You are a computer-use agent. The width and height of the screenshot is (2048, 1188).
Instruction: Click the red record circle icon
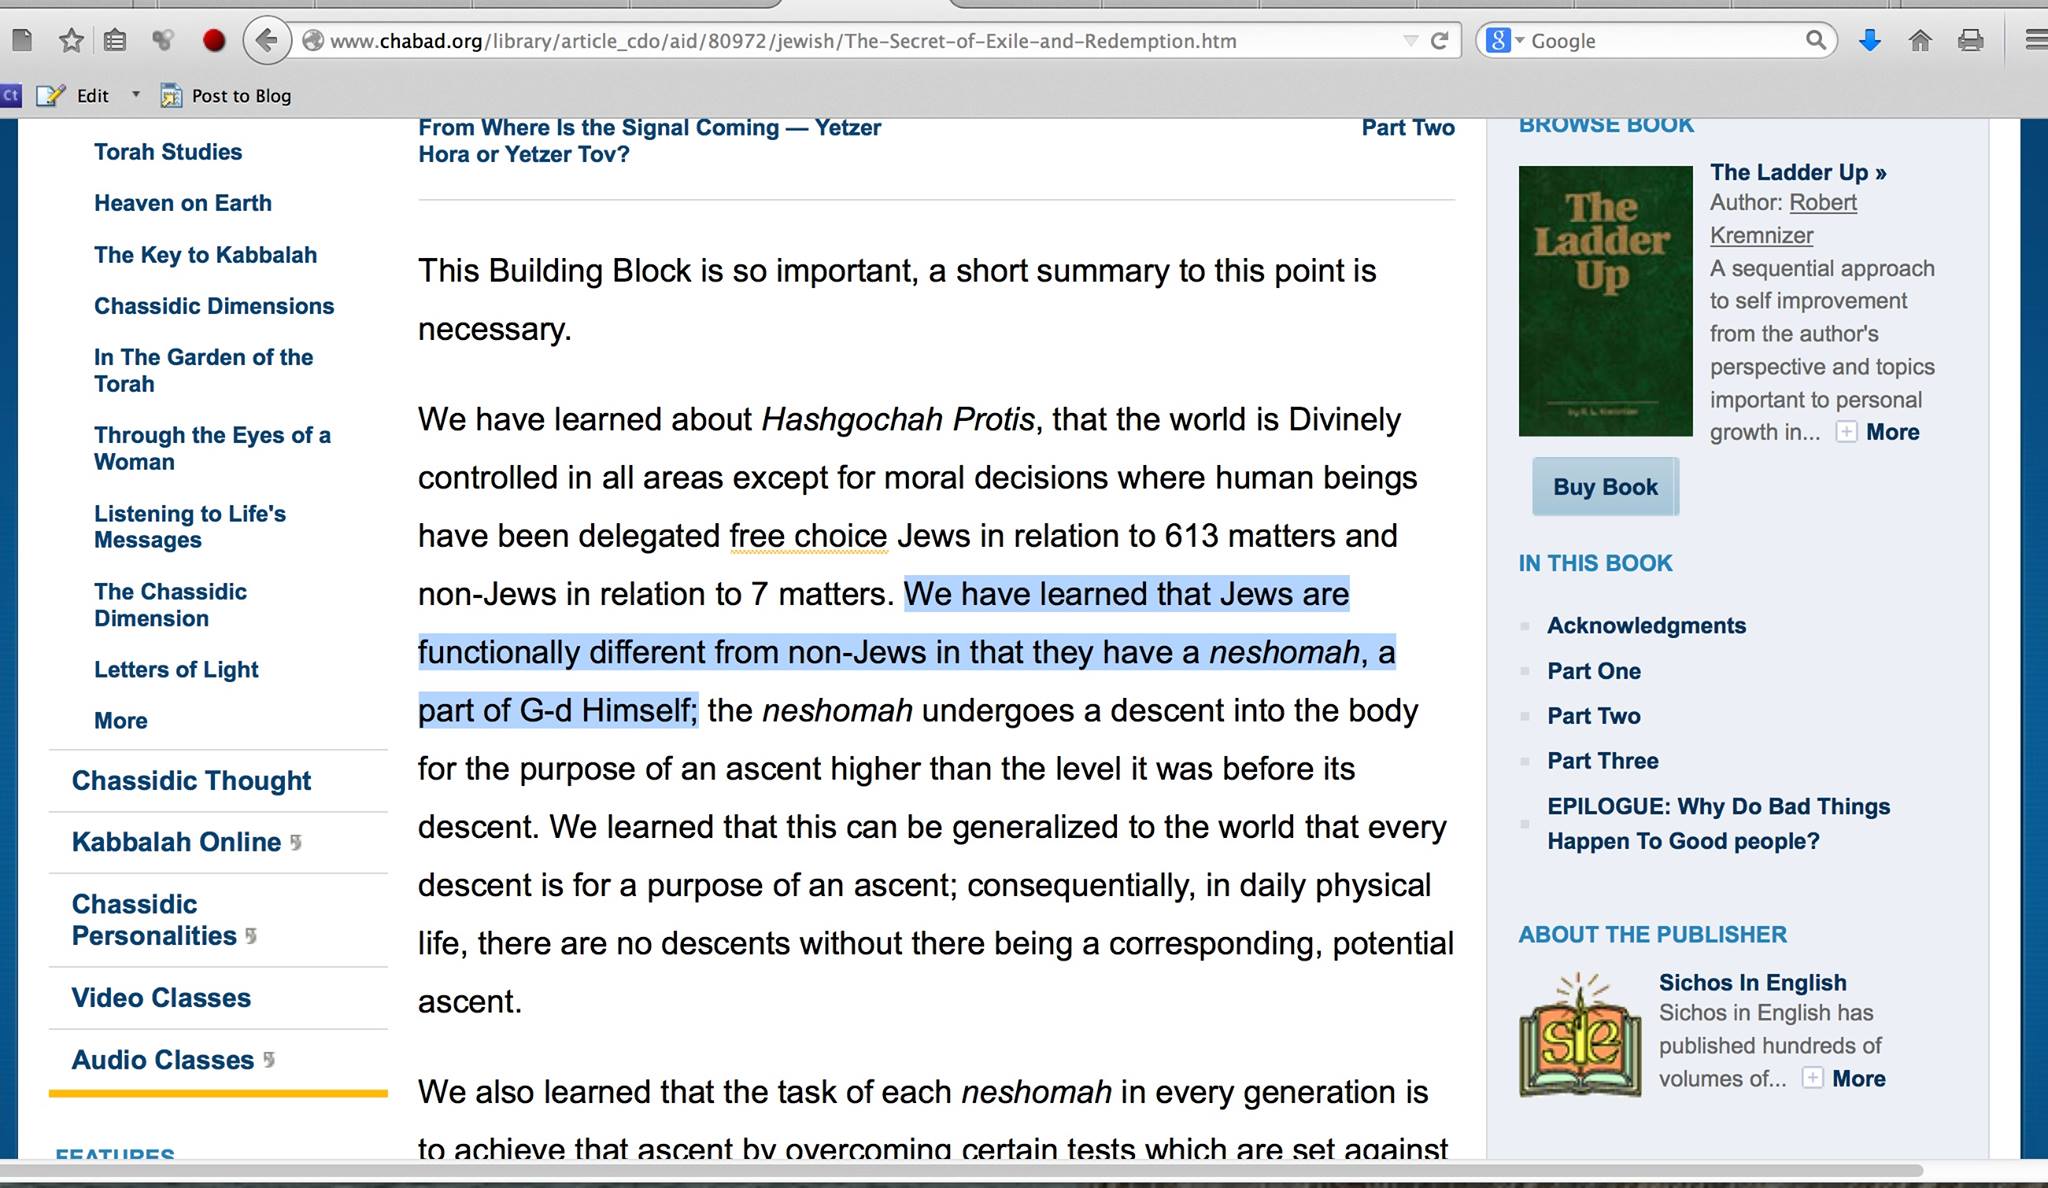[x=213, y=41]
